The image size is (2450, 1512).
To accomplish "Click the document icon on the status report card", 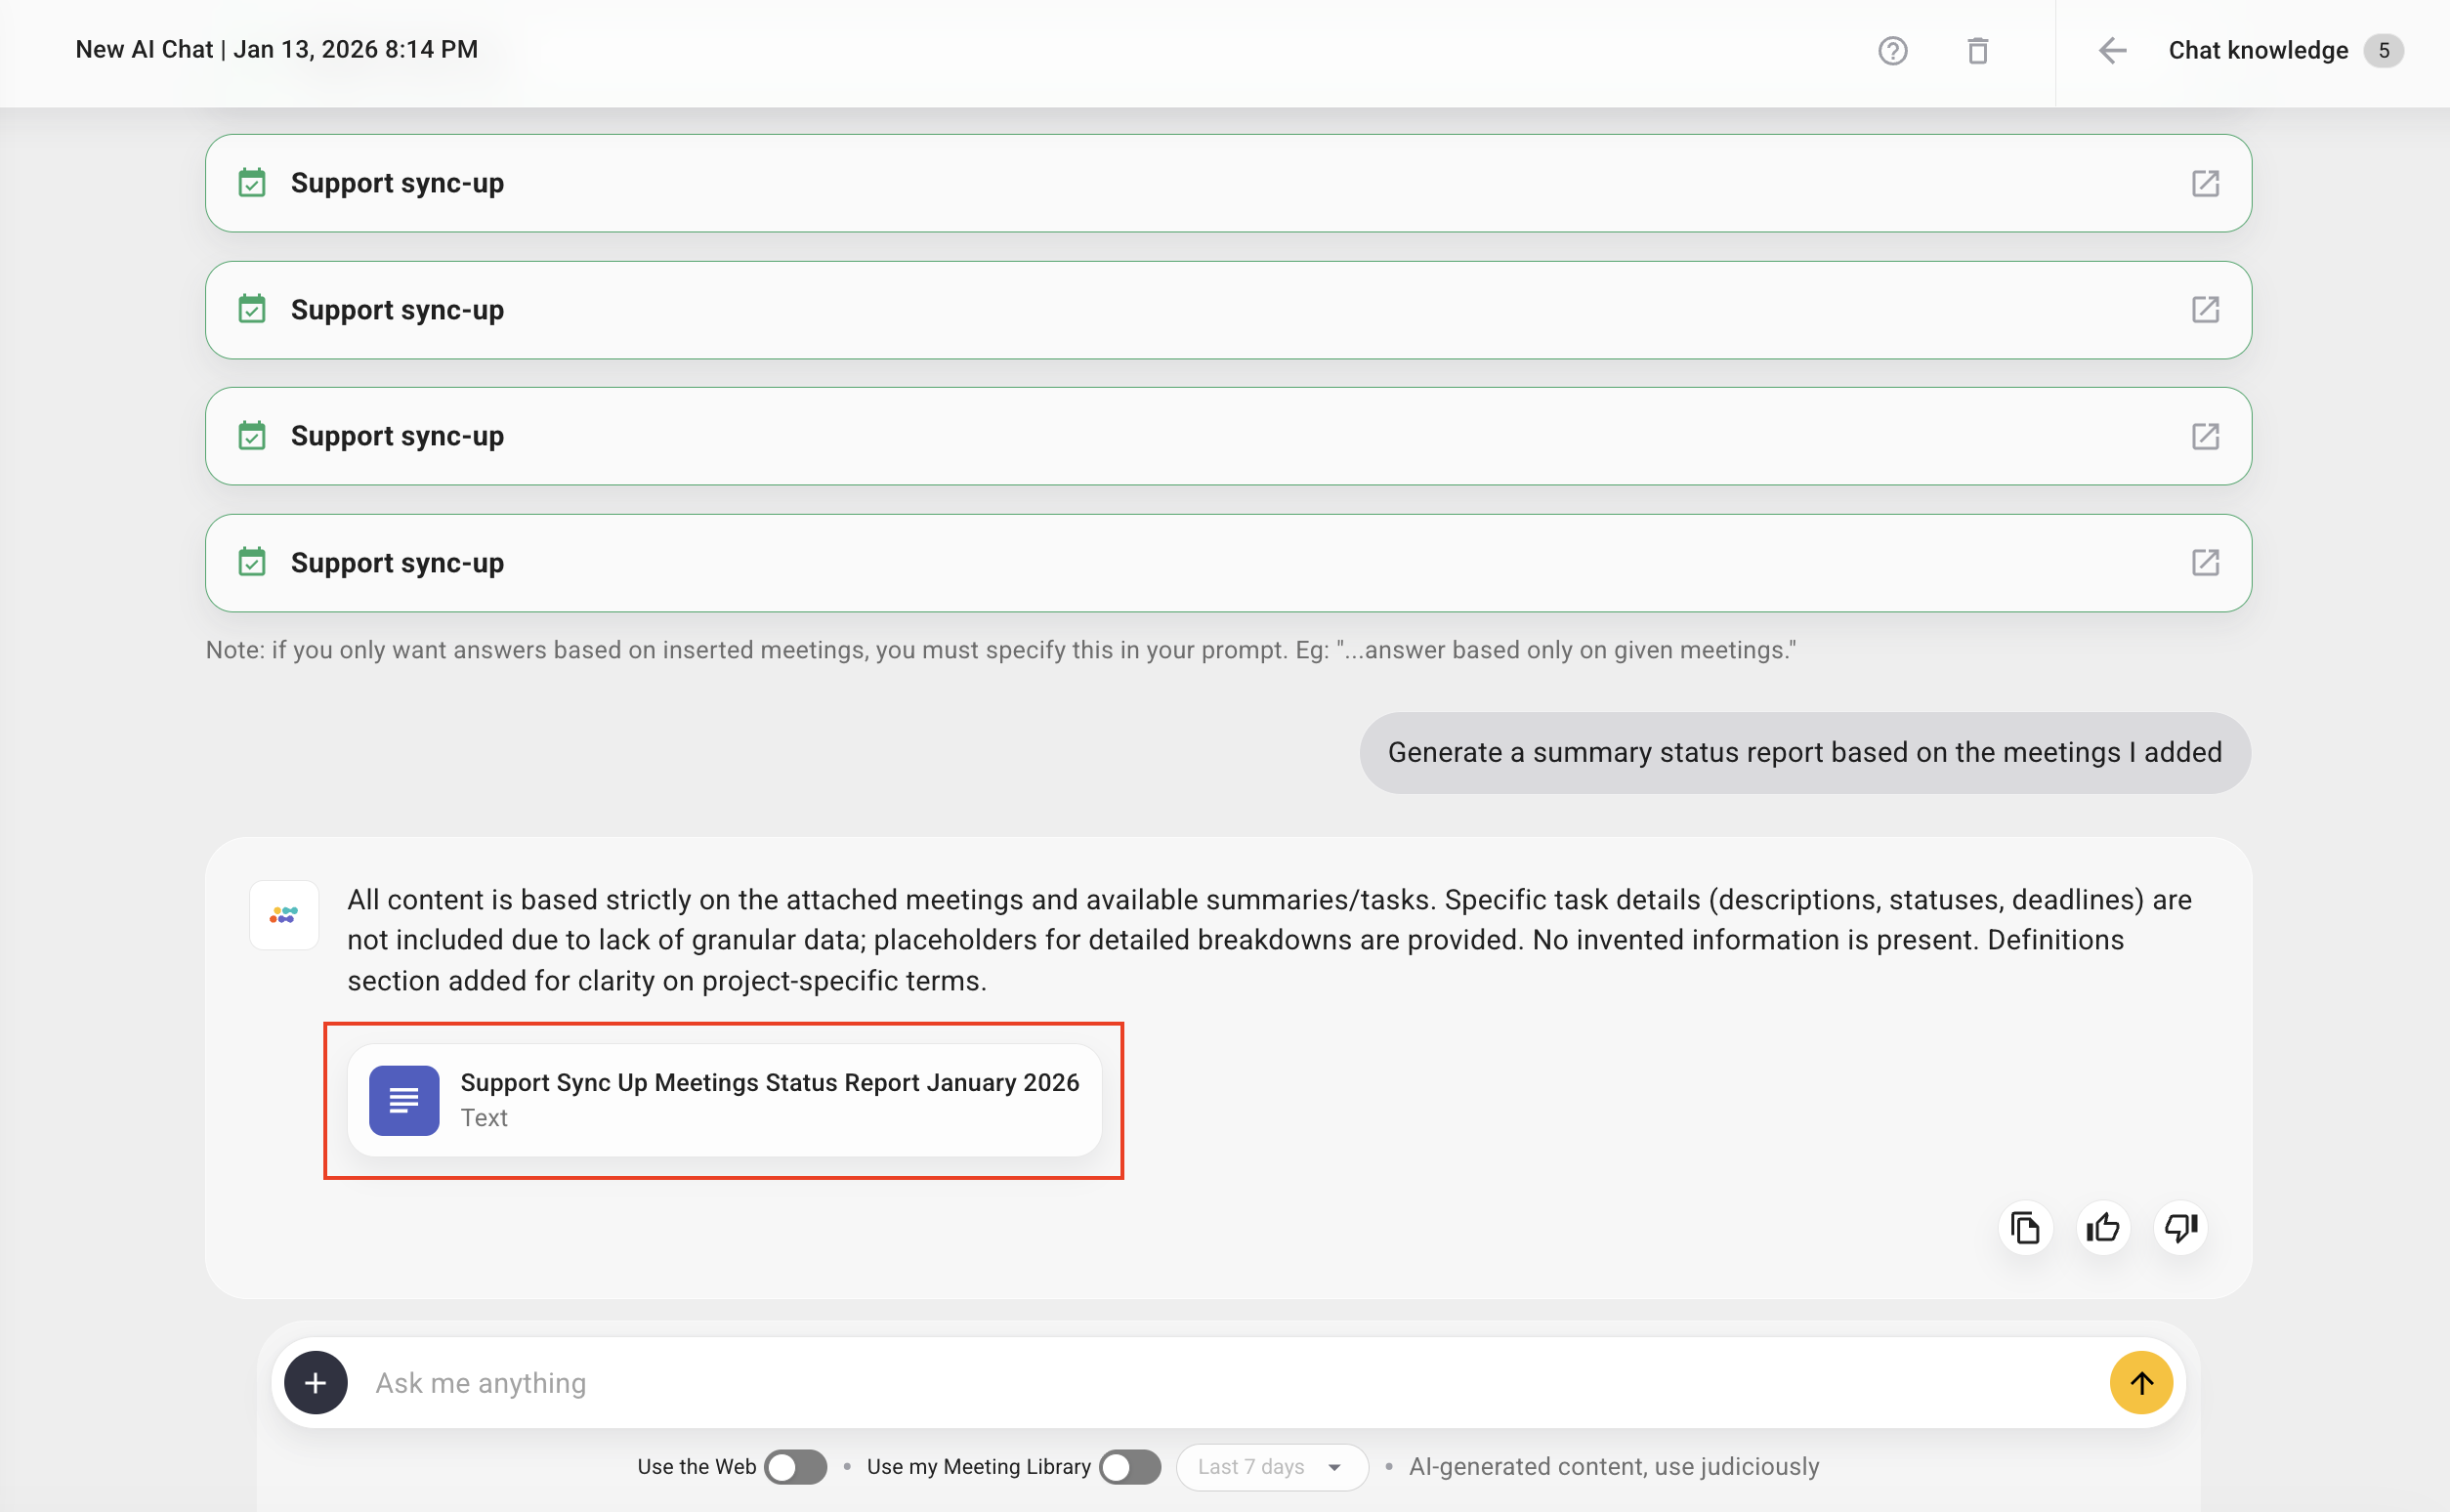I will [403, 1100].
